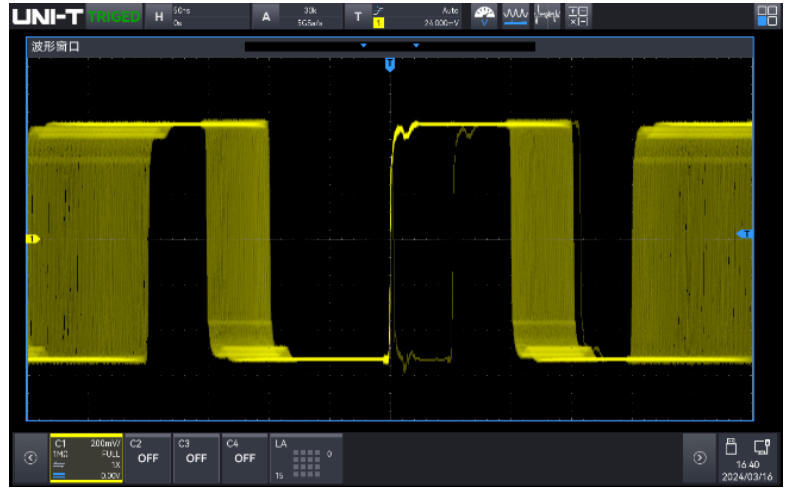Click the USB storage status icon

[x=731, y=447]
